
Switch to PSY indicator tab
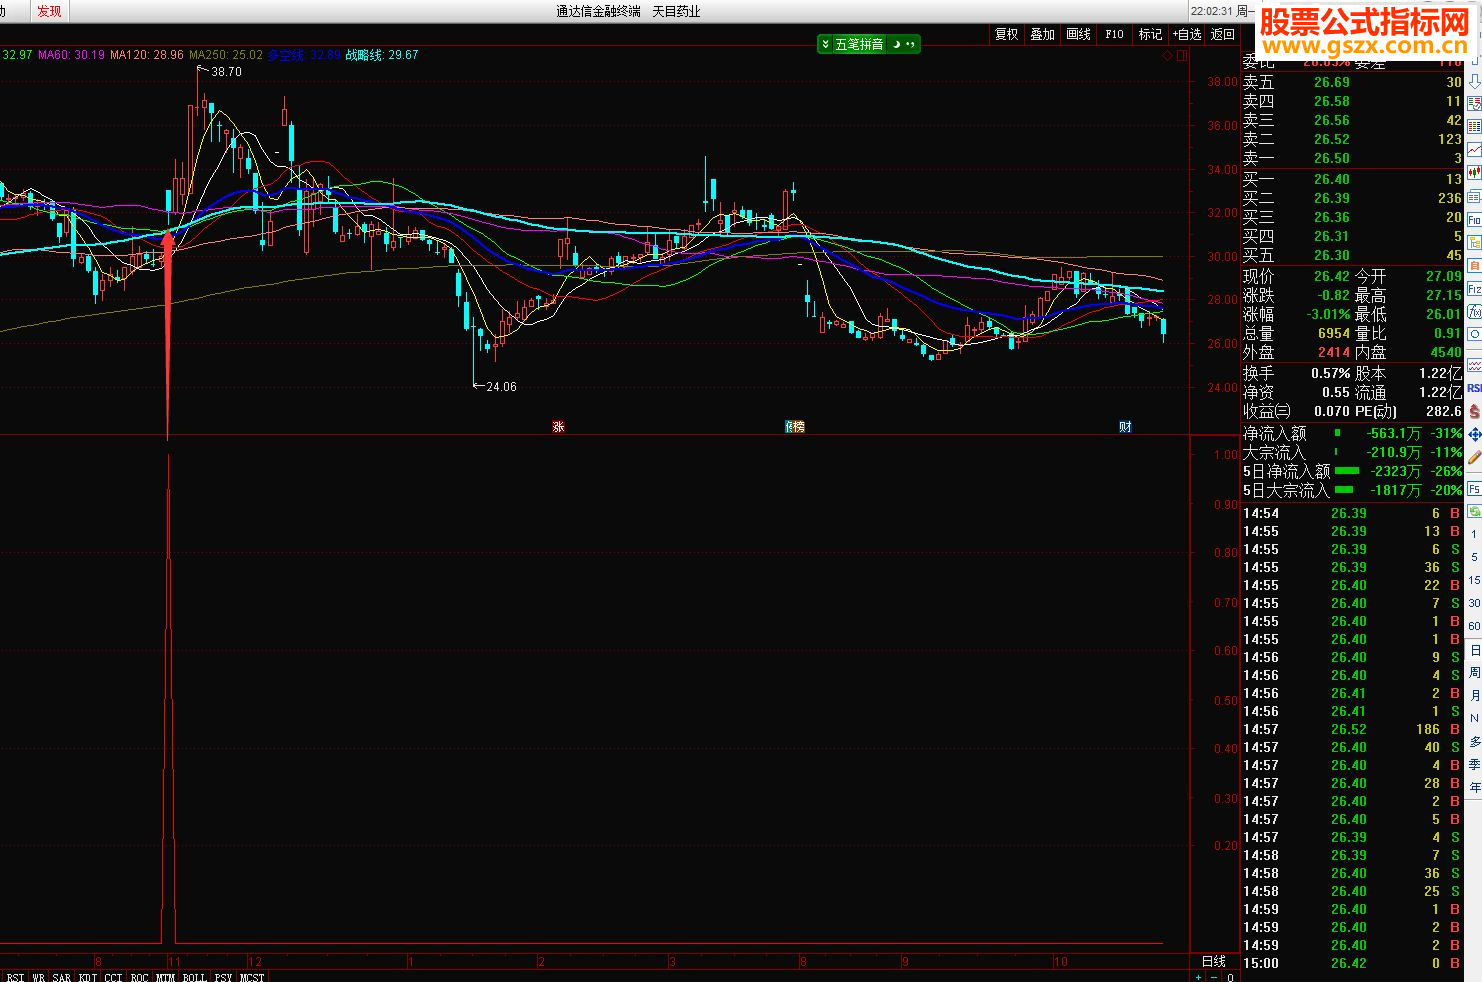(223, 977)
